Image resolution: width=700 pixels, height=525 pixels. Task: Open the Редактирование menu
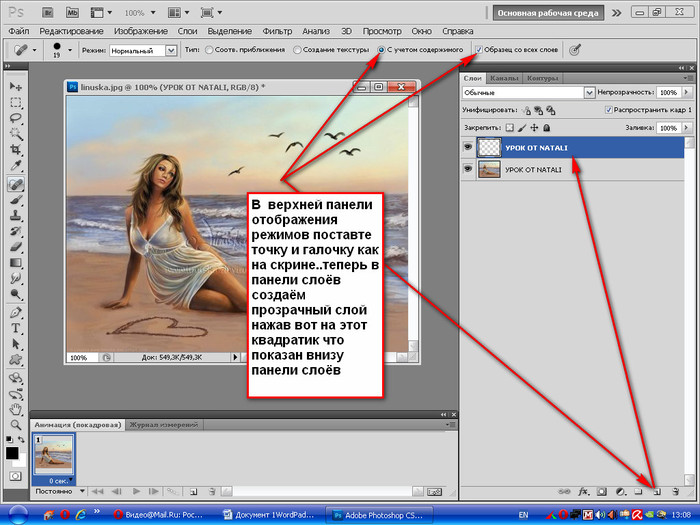pyautogui.click(x=71, y=31)
